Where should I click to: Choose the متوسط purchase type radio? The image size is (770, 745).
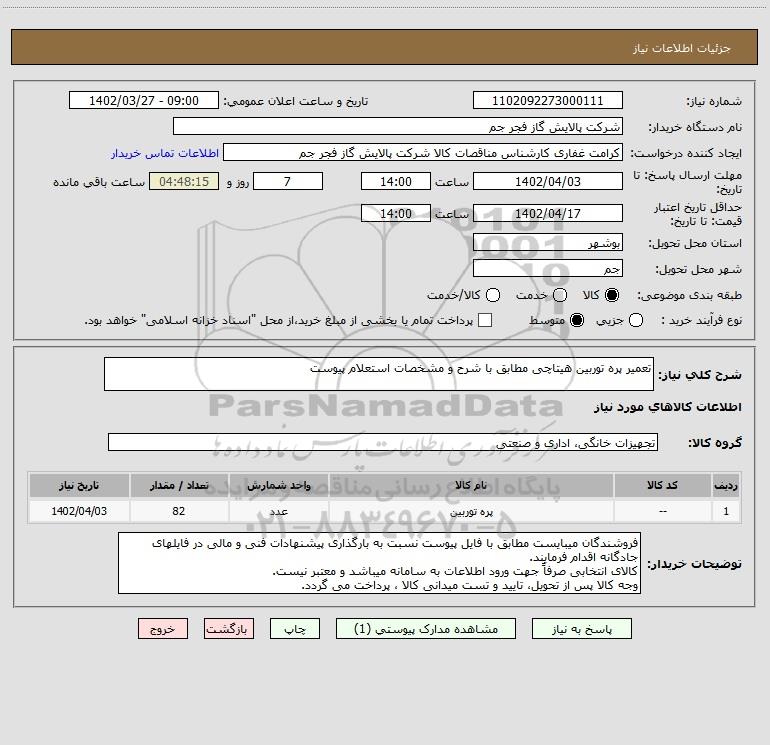[577, 321]
